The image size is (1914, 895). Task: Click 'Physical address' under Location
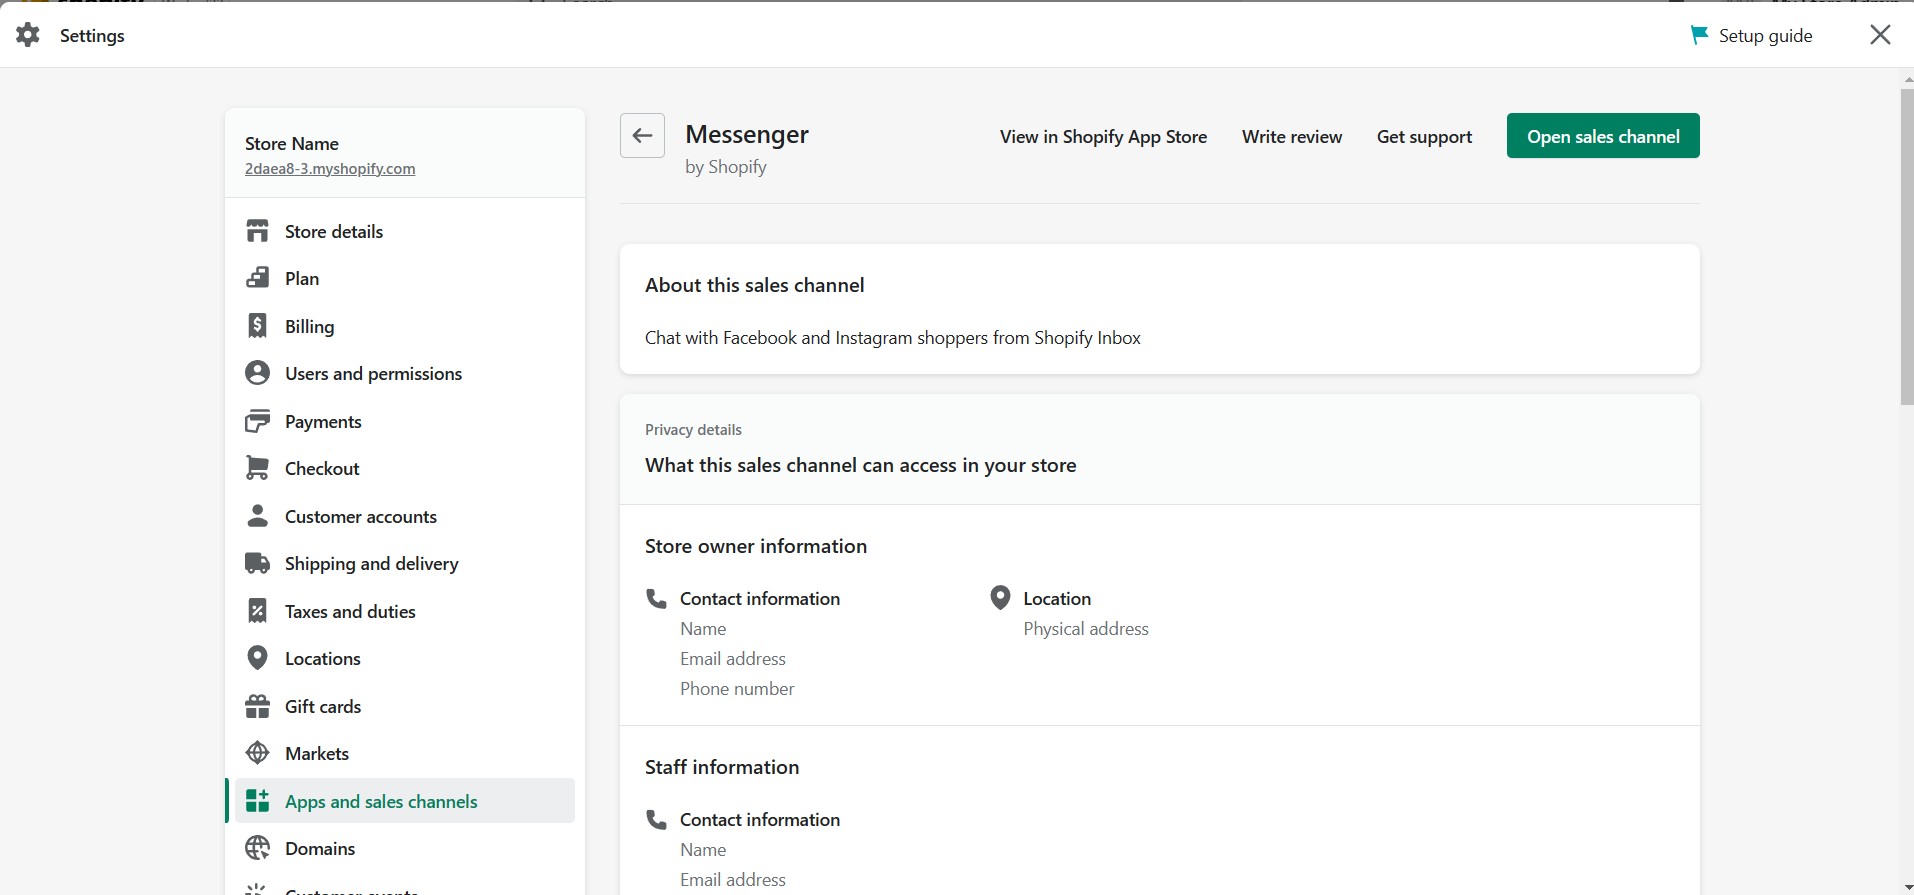(x=1086, y=629)
